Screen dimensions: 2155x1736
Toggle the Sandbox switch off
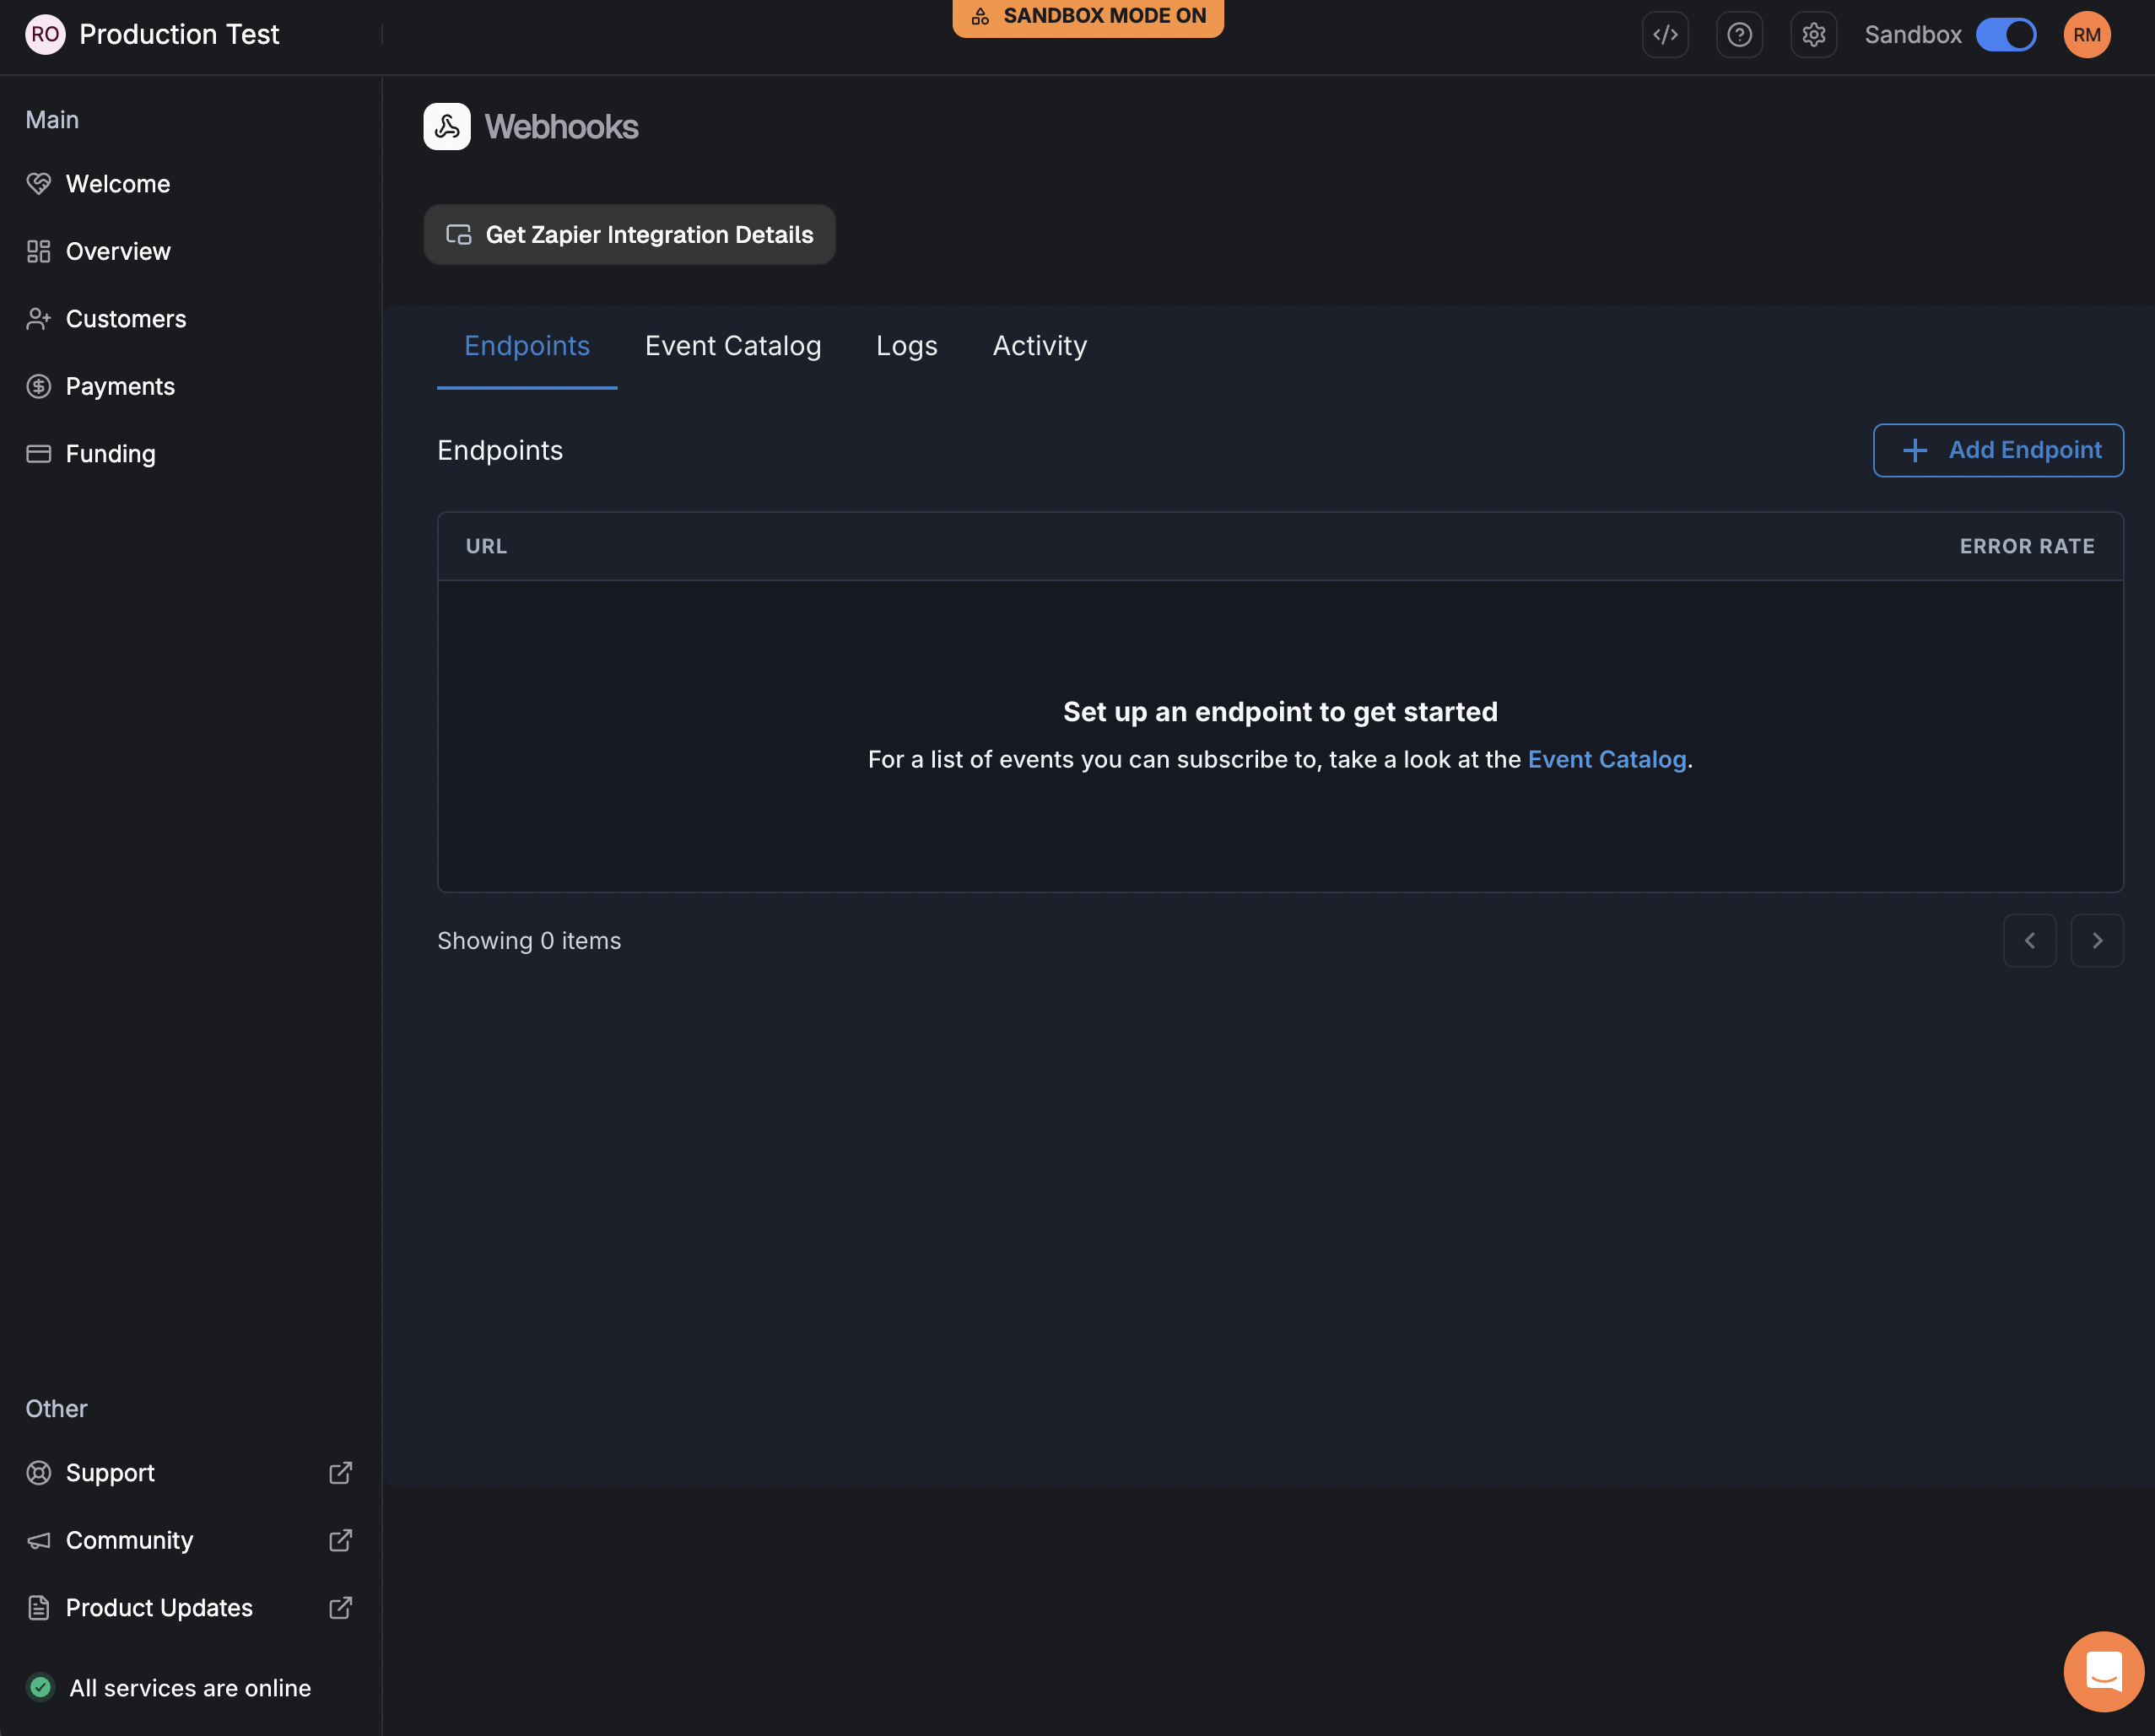coord(2005,35)
